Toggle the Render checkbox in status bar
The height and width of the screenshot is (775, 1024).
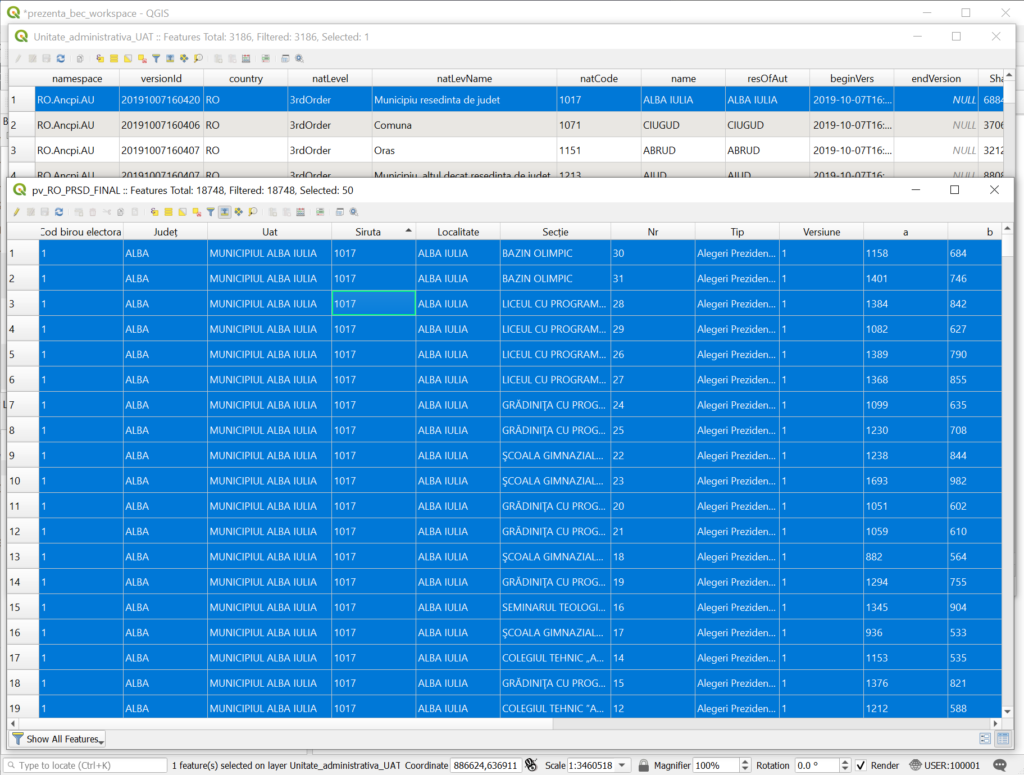click(861, 765)
